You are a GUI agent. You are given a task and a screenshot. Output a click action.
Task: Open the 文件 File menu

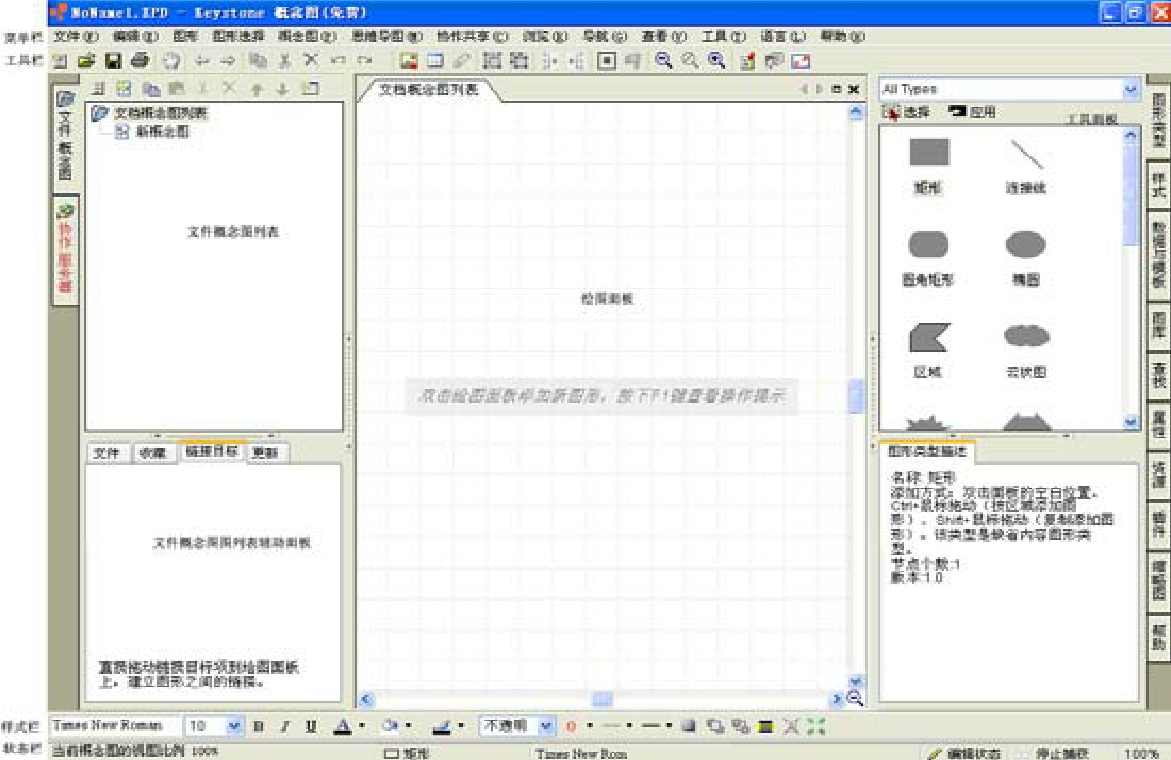tap(75, 36)
